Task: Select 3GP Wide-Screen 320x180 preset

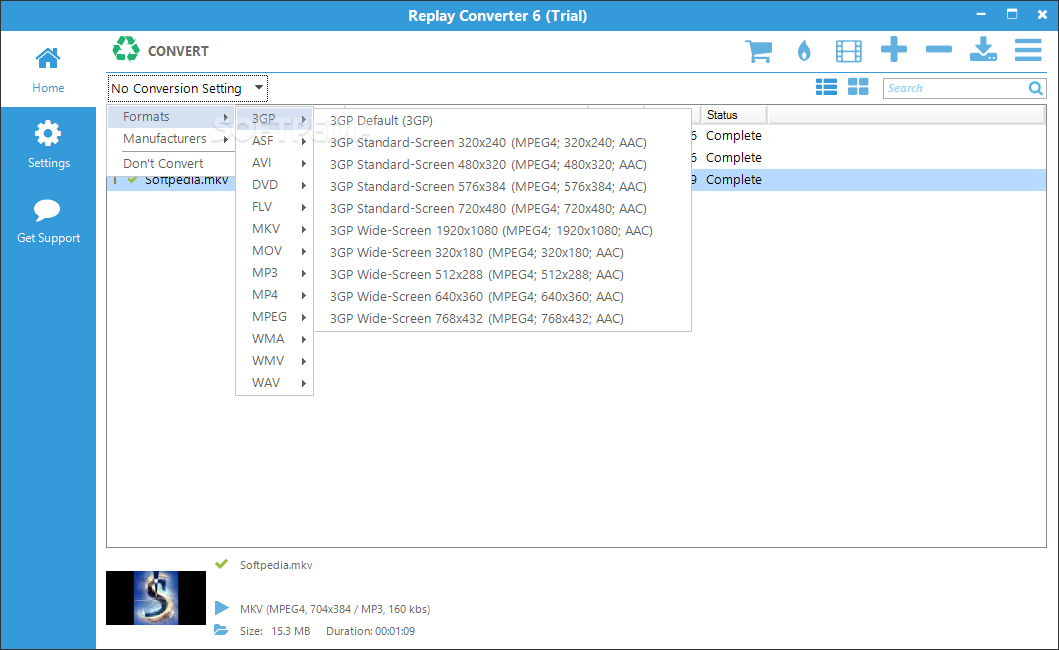Action: (x=502, y=252)
